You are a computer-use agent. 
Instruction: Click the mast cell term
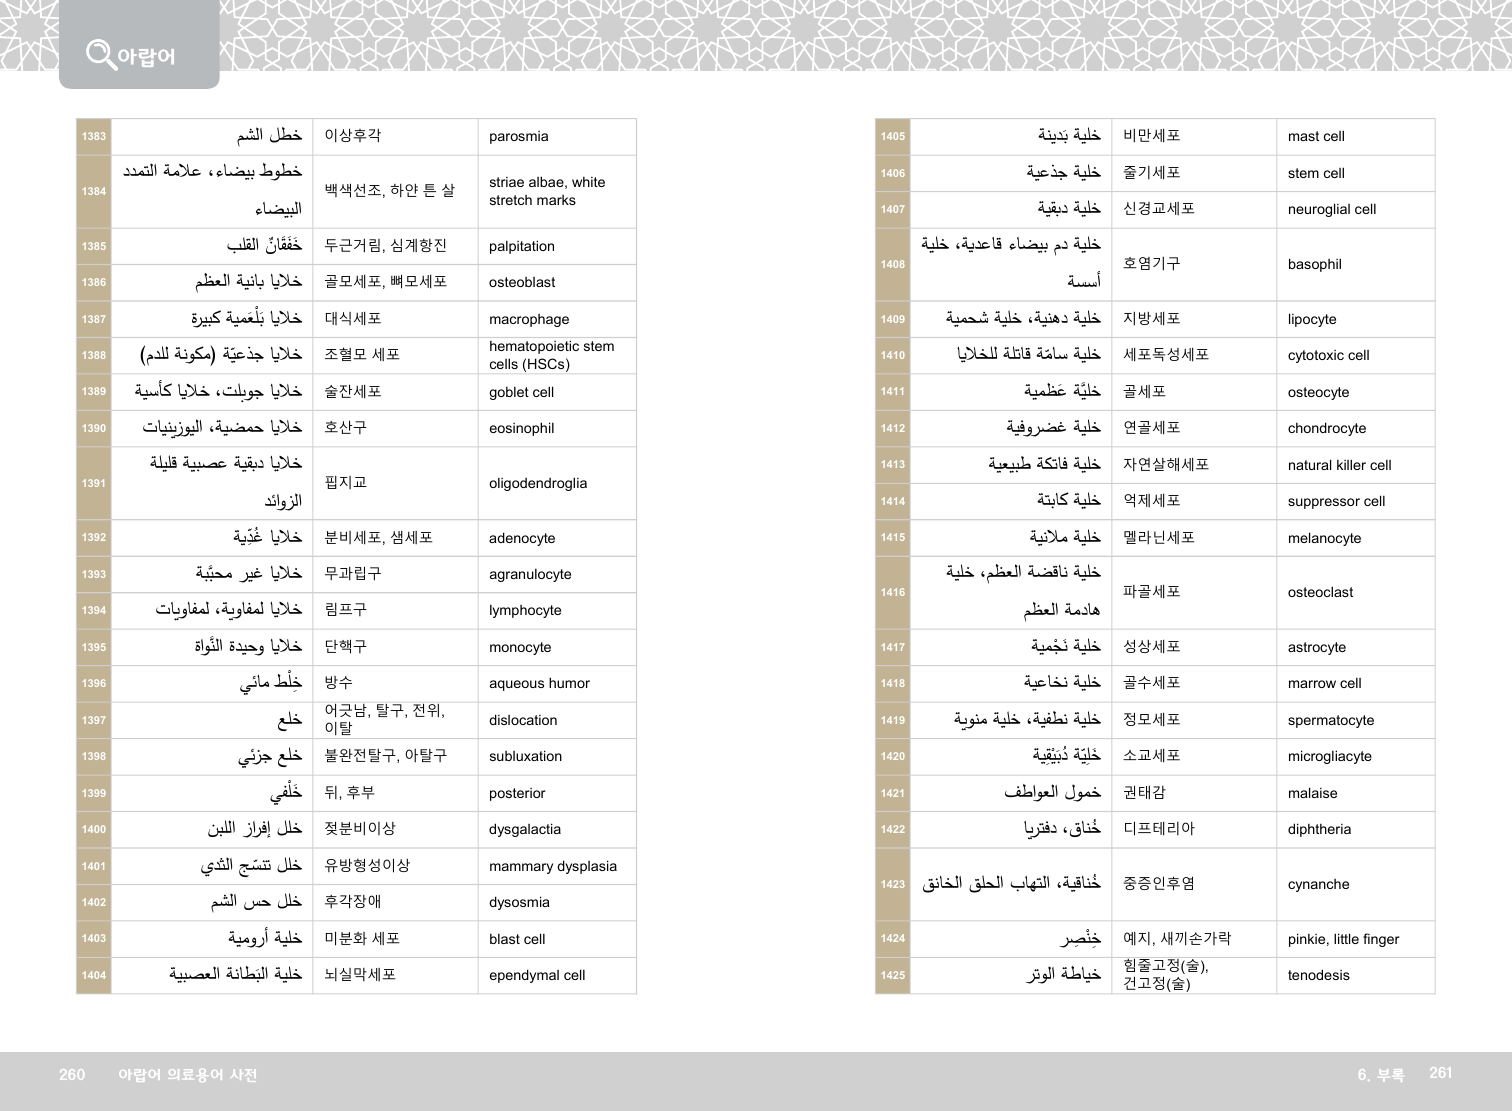(1315, 136)
